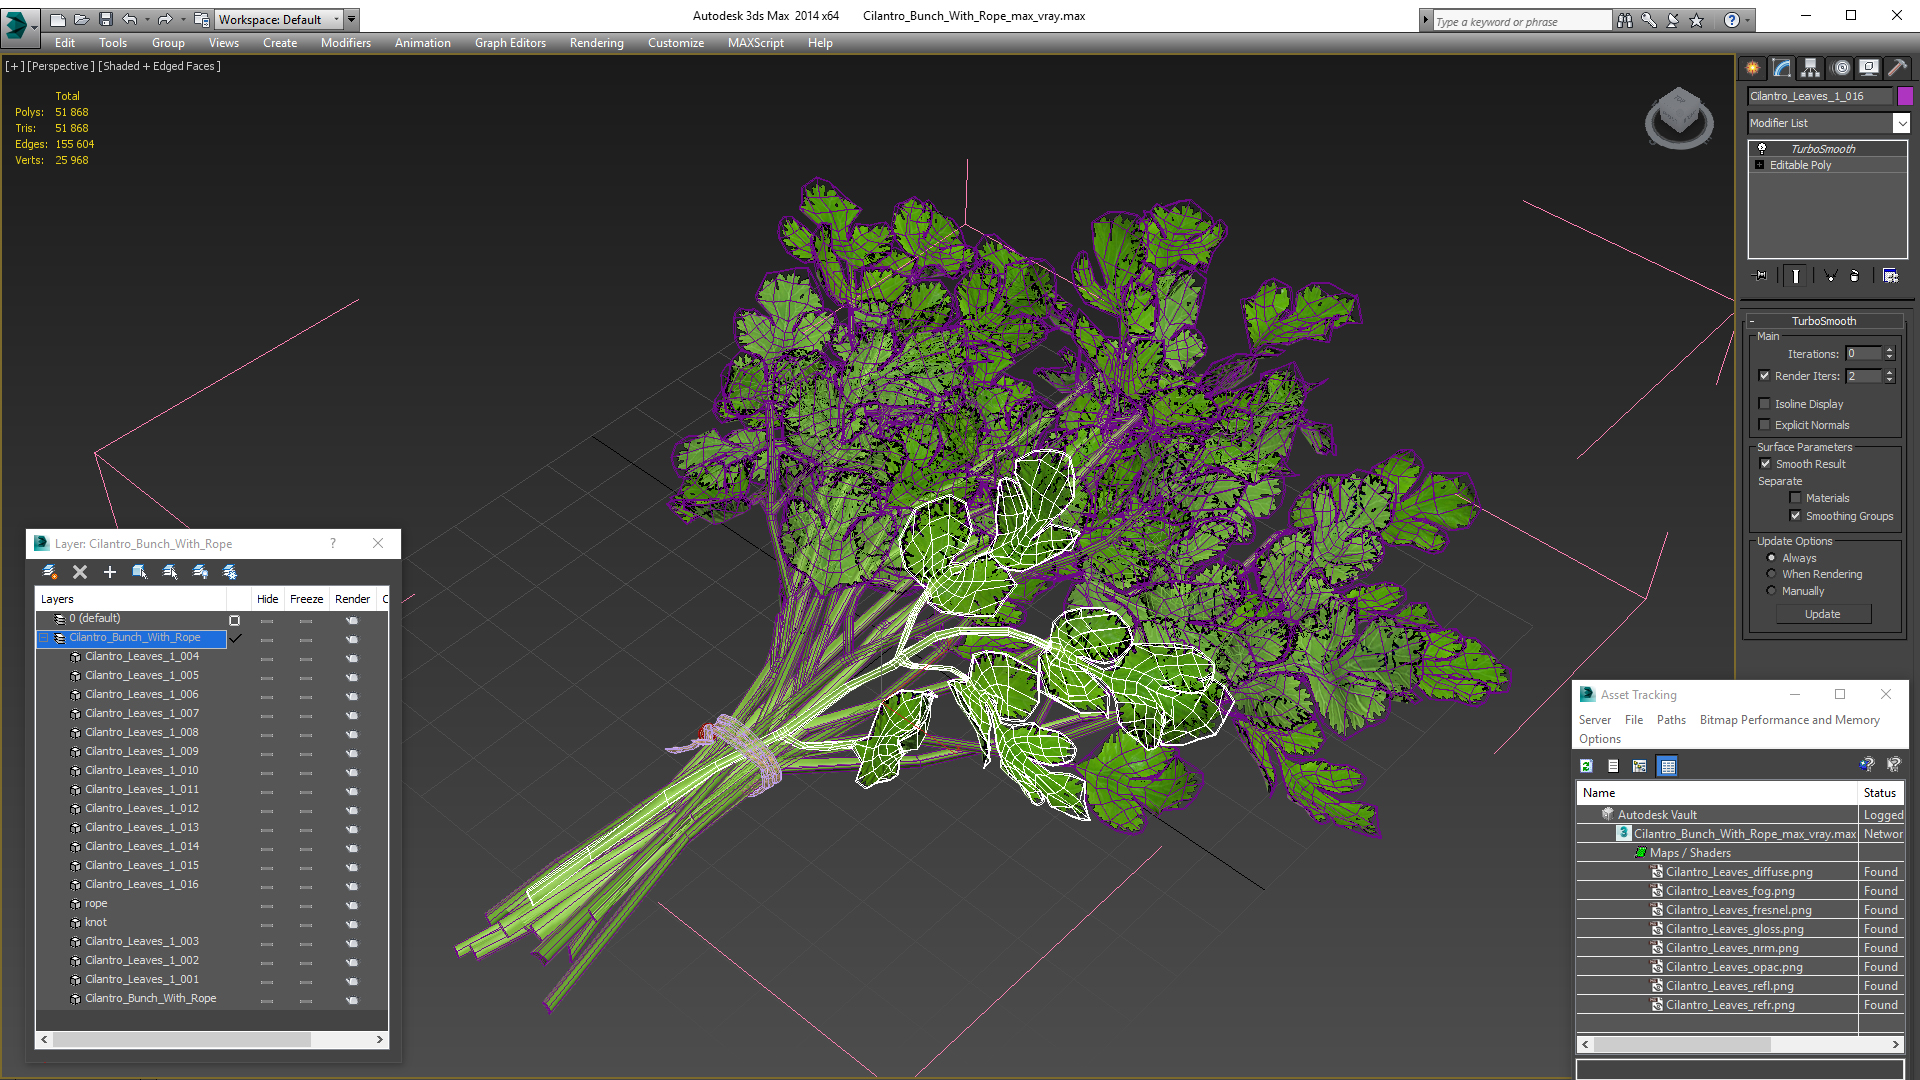Expand the Maps/Shaders section in Asset Tracking
The image size is (1920, 1080).
[x=1639, y=852]
